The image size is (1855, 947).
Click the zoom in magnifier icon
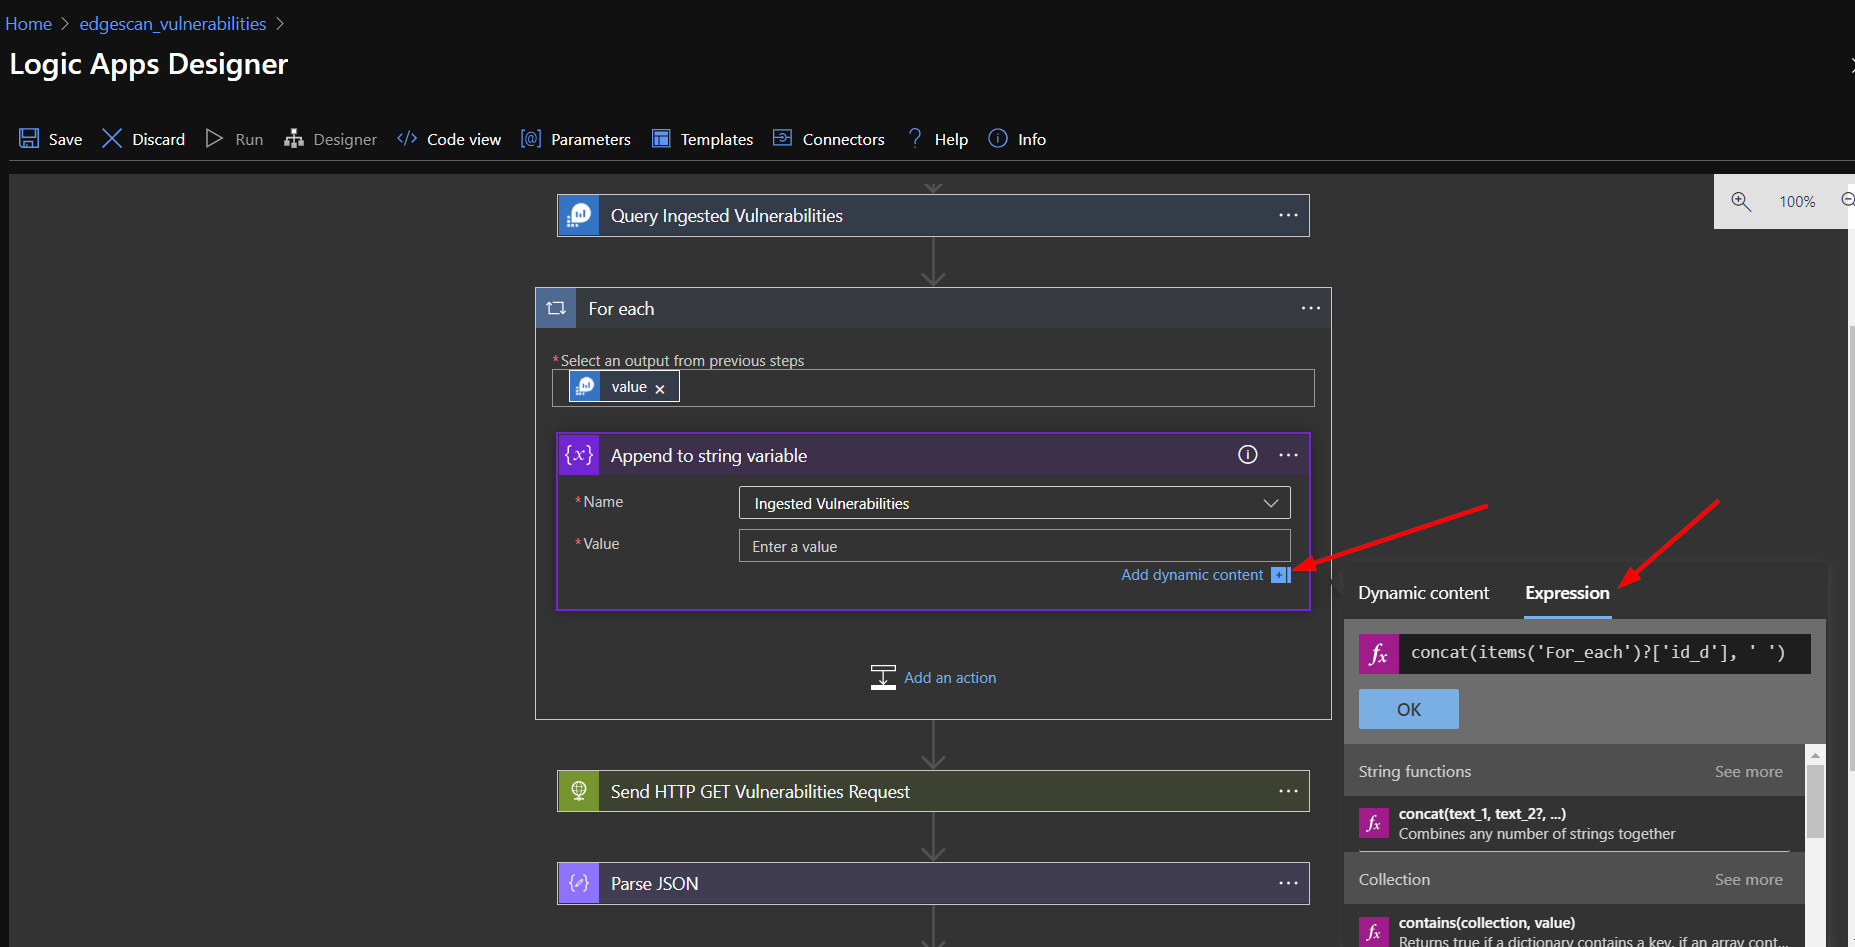(1741, 201)
